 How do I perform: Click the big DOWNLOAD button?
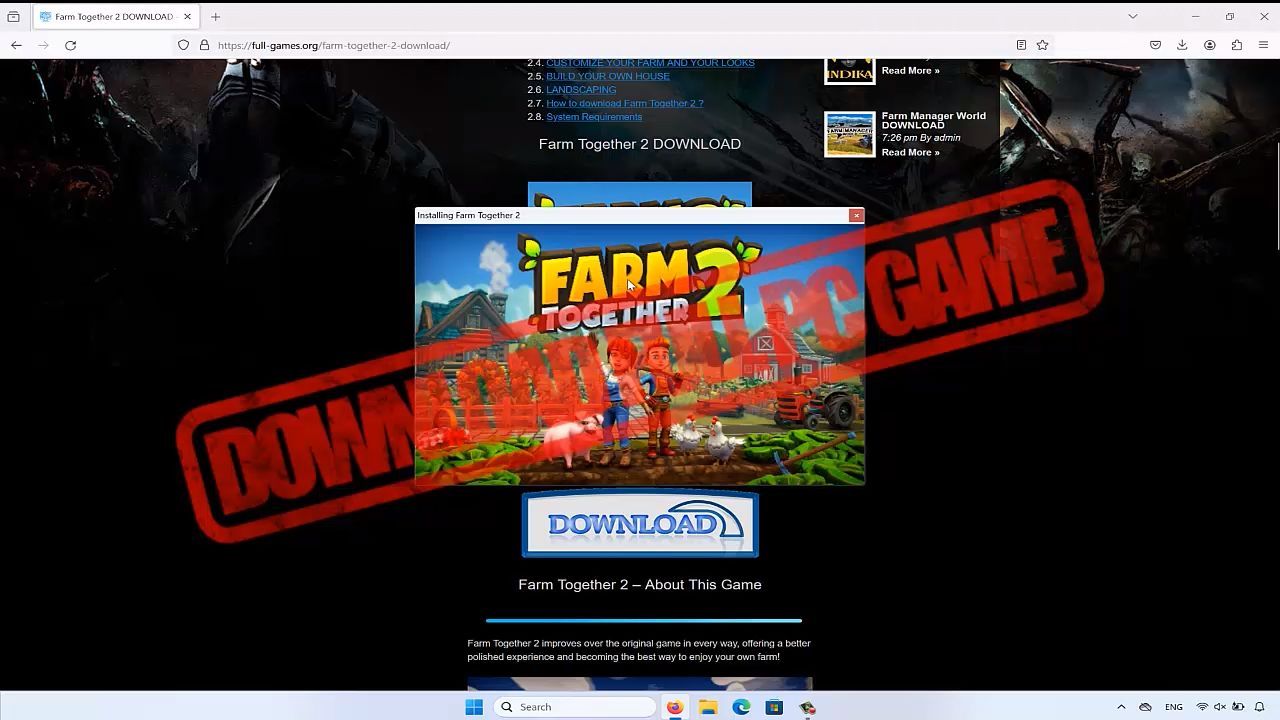pyautogui.click(x=640, y=524)
